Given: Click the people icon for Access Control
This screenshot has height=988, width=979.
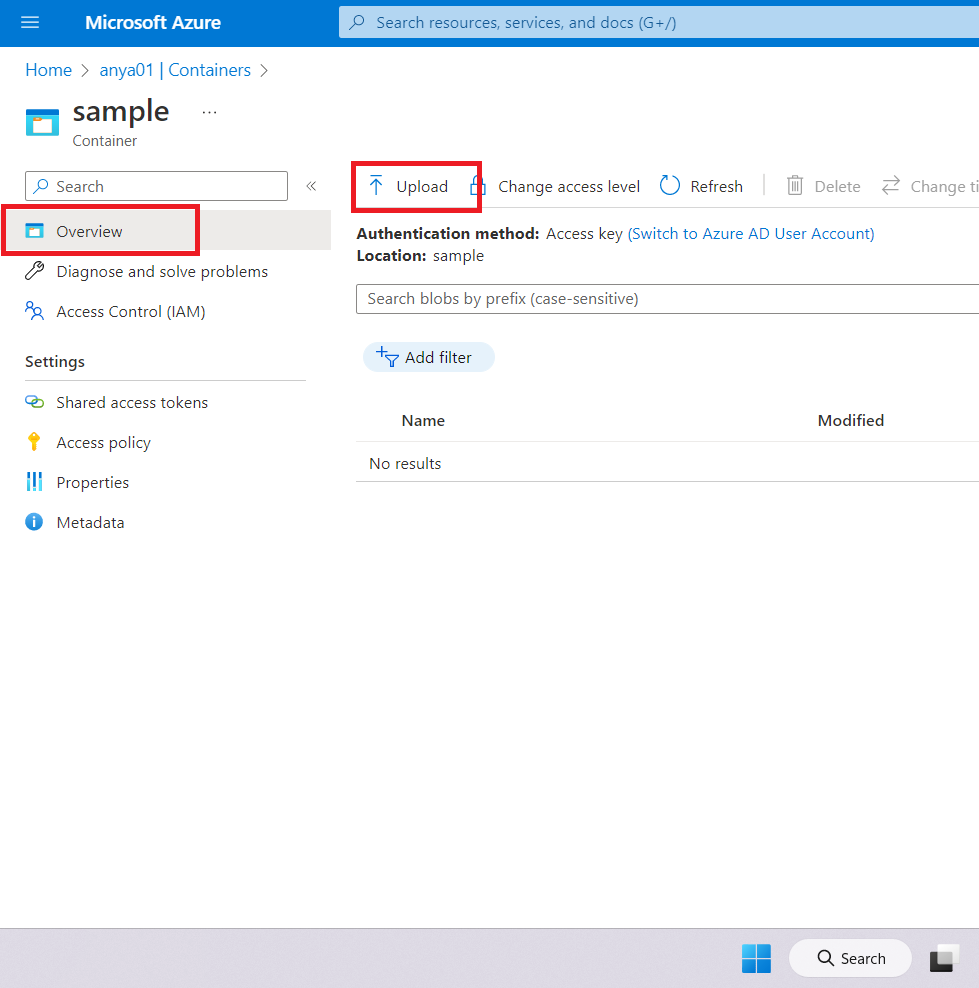Looking at the screenshot, I should pyautogui.click(x=35, y=311).
